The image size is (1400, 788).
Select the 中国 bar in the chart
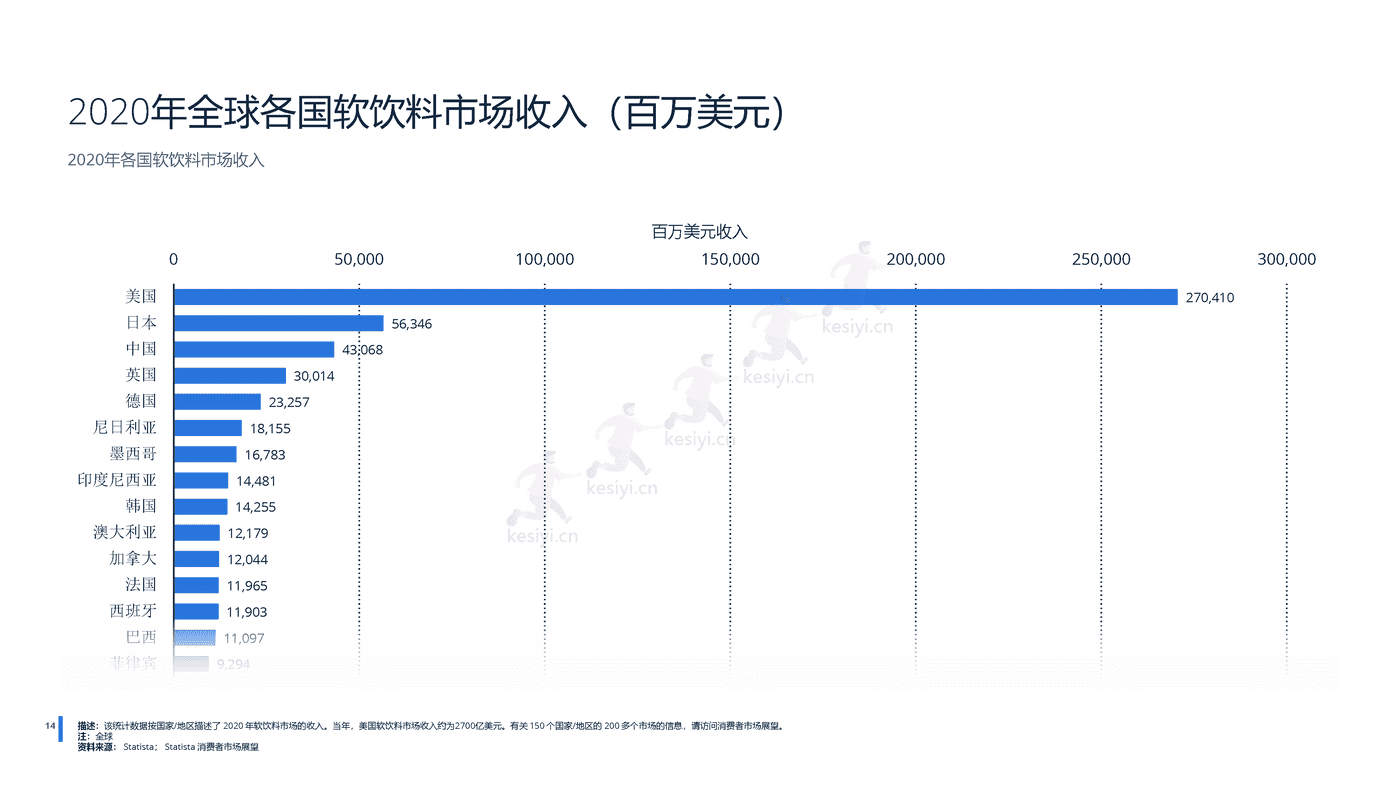coord(254,349)
